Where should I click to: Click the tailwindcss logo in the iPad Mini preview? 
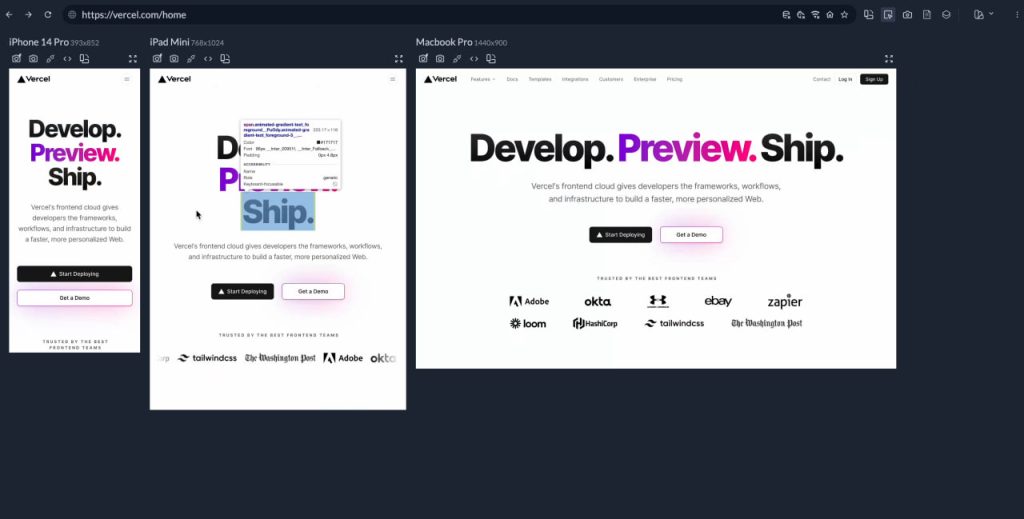(x=207, y=358)
